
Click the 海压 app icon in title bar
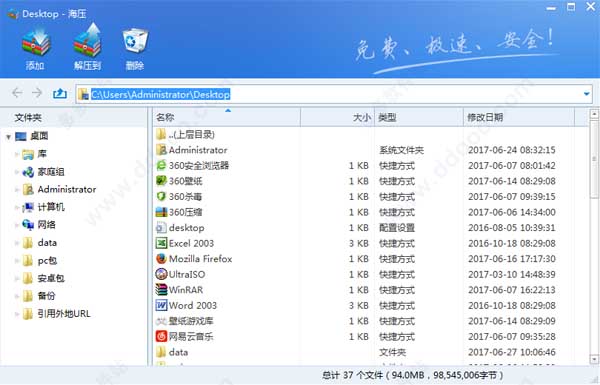(x=13, y=14)
